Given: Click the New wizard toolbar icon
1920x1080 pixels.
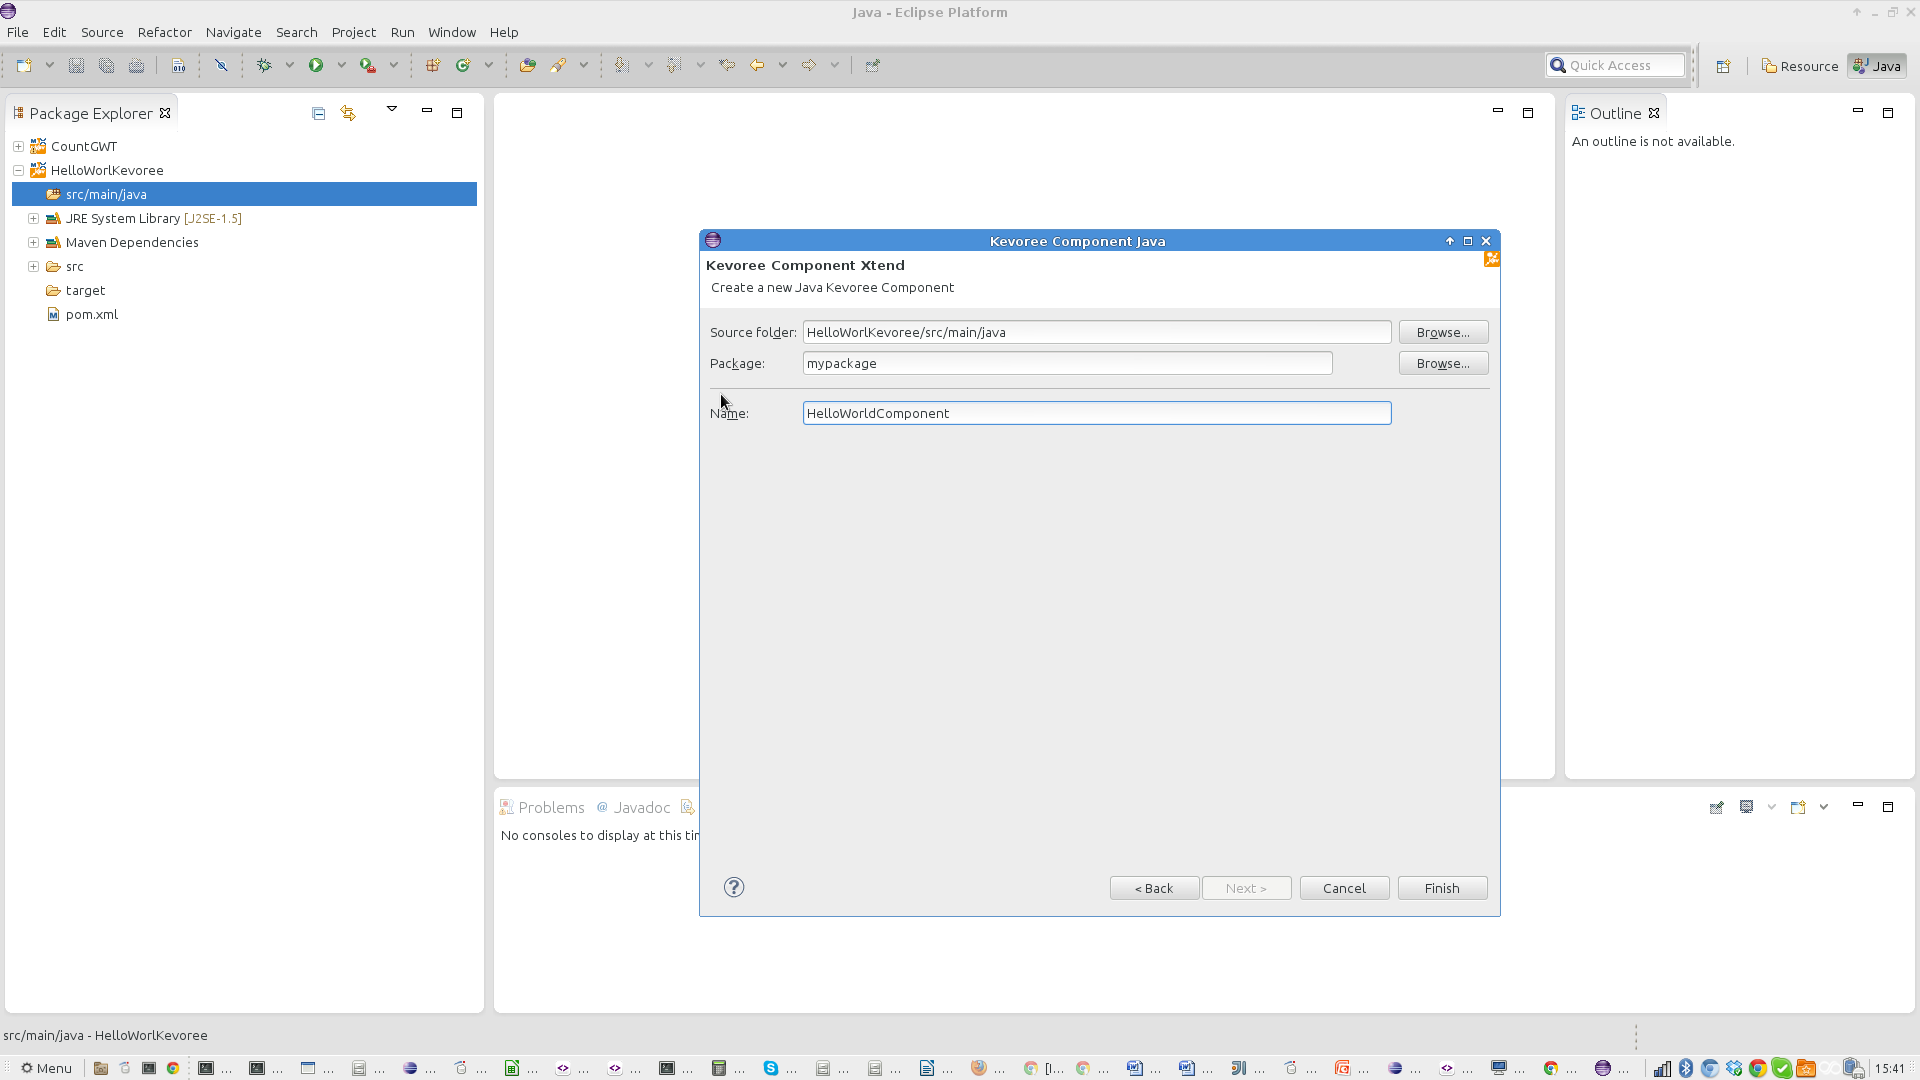Looking at the screenshot, I should (24, 65).
